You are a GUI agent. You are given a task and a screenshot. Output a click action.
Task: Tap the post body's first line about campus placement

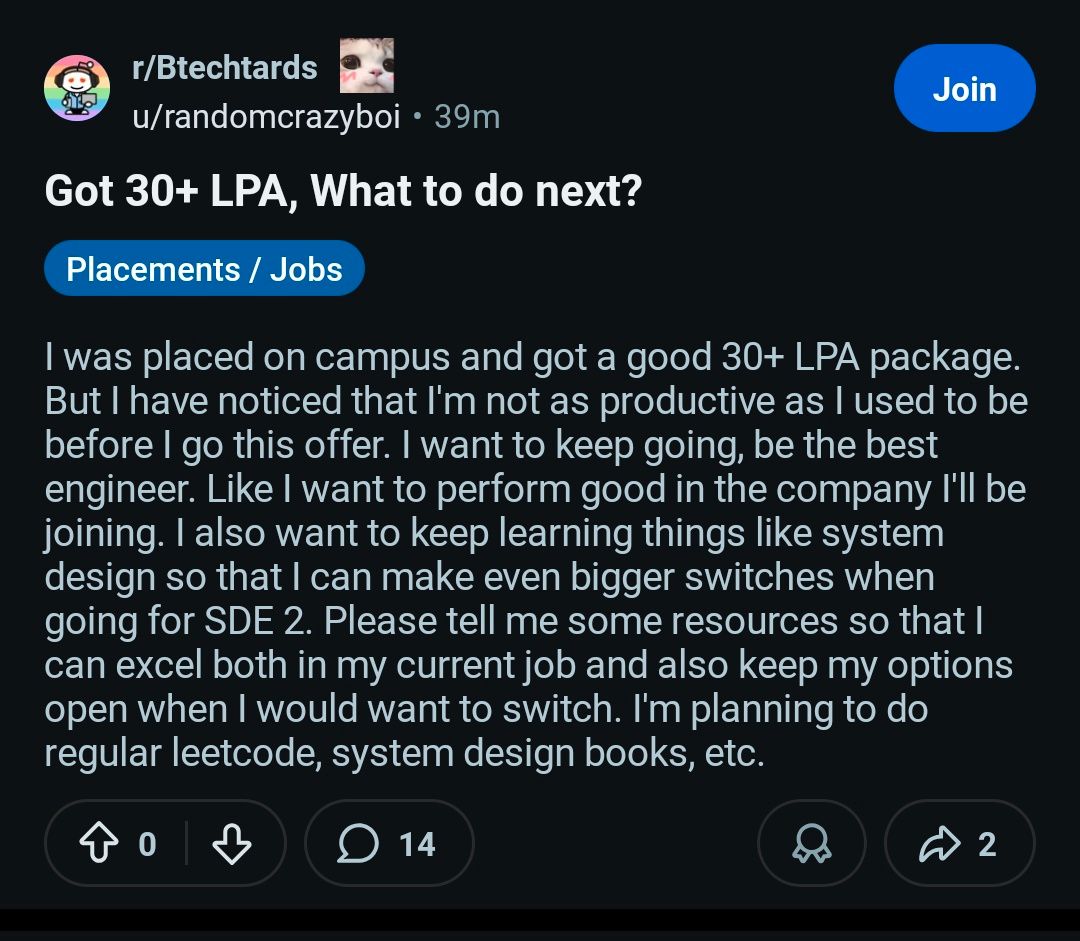point(530,357)
